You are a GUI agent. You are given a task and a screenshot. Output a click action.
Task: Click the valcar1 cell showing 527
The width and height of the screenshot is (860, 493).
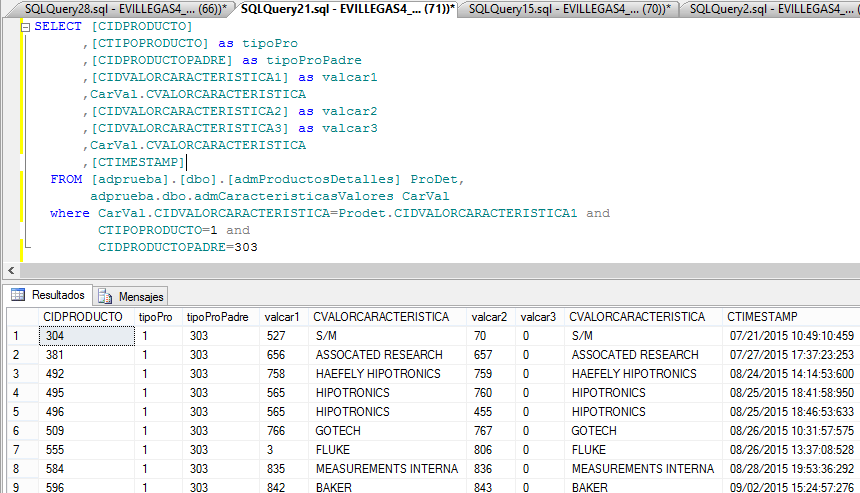[x=284, y=336]
